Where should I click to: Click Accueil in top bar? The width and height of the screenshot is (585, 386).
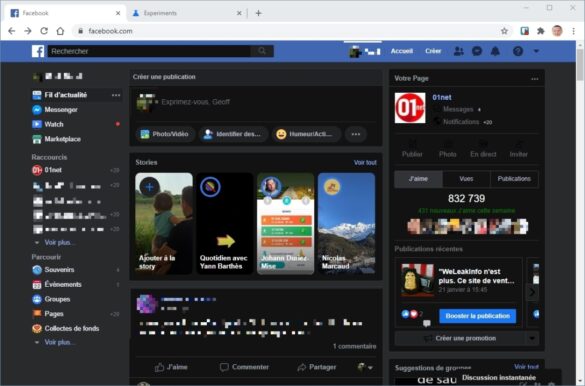(x=401, y=51)
